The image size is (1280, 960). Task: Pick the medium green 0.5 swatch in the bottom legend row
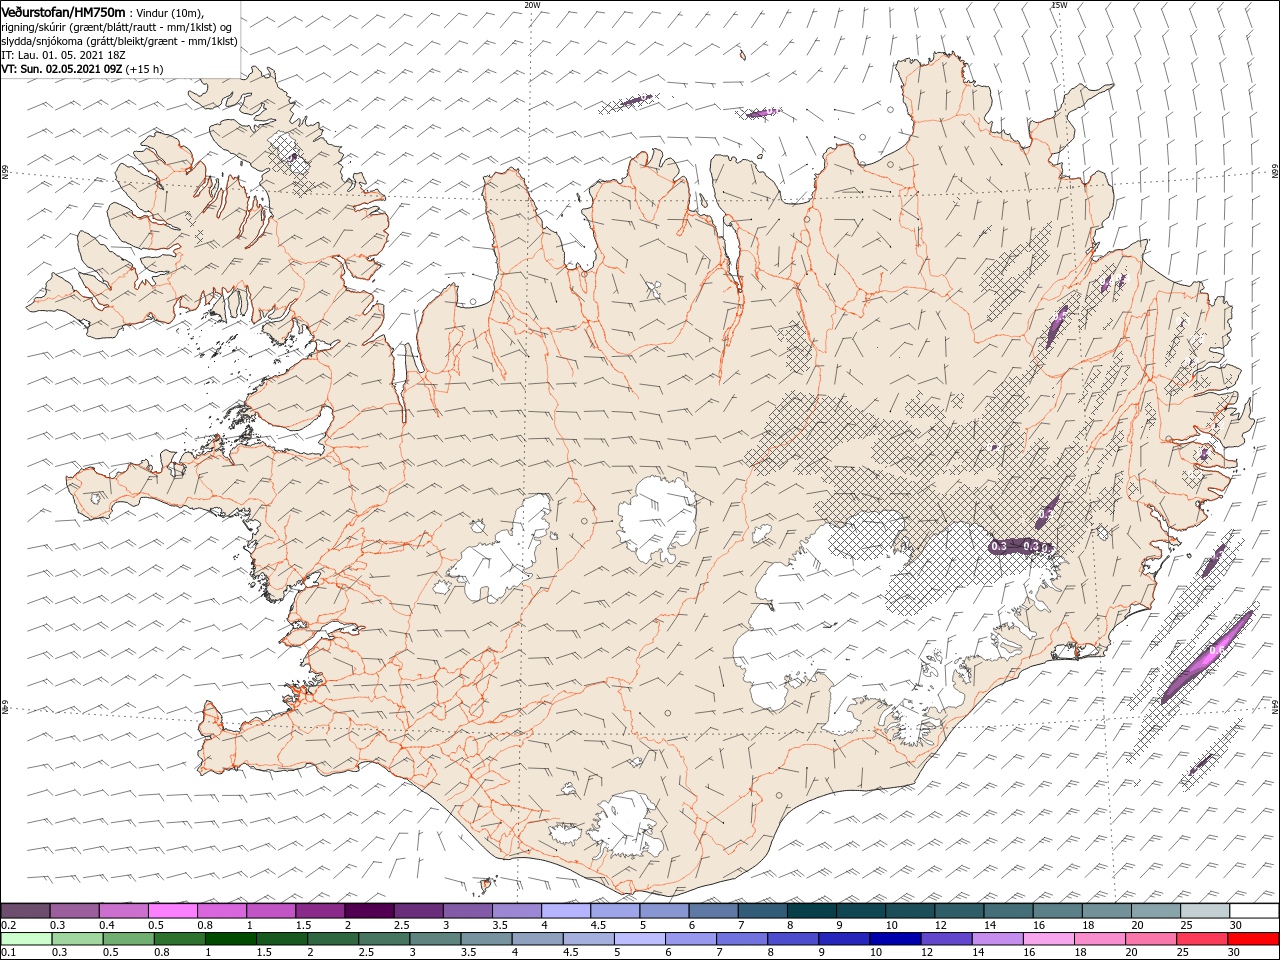click(129, 939)
